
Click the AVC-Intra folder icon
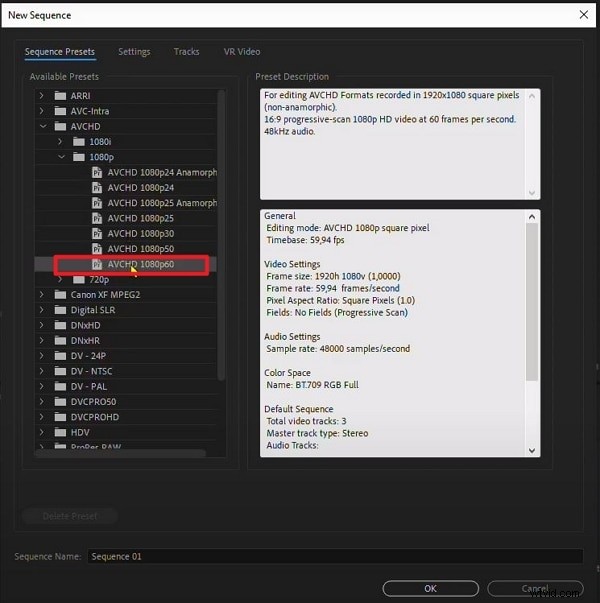click(x=60, y=111)
